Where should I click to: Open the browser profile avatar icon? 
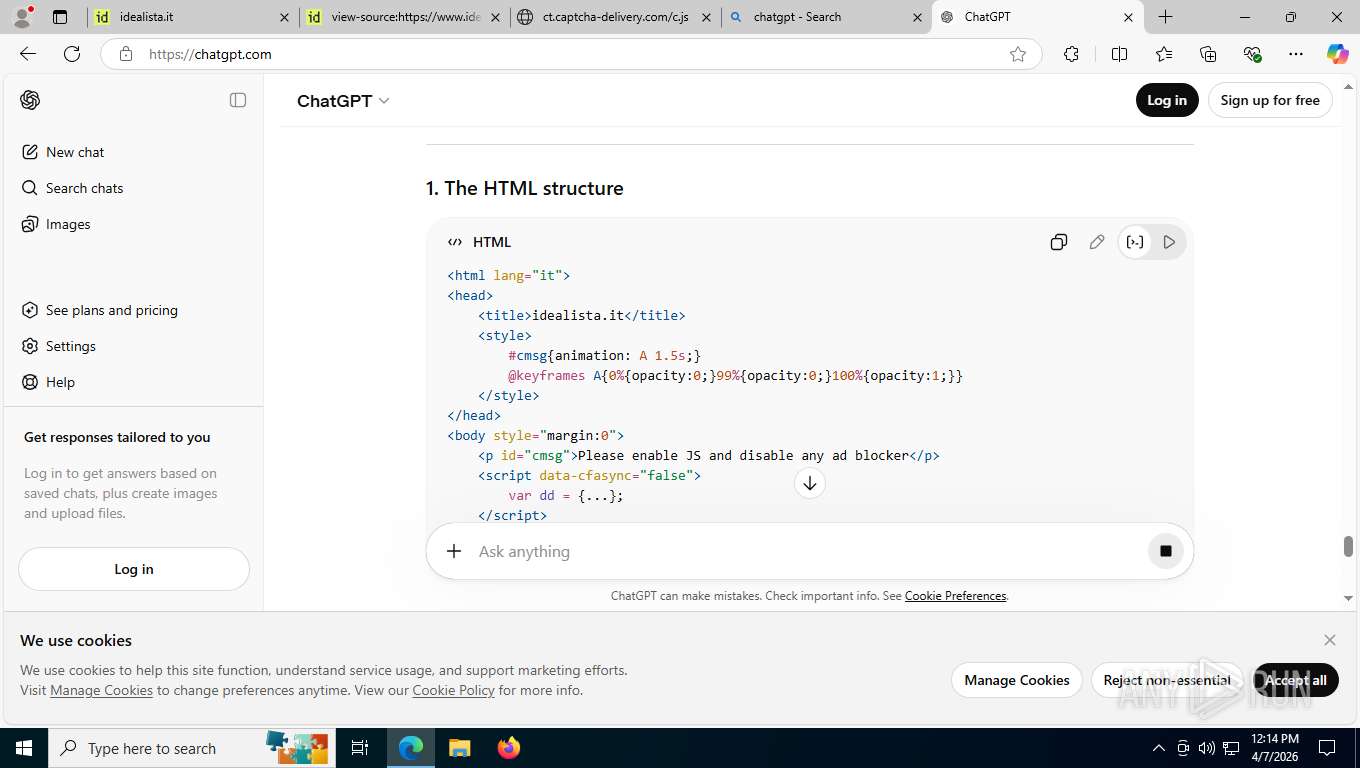pos(22,17)
